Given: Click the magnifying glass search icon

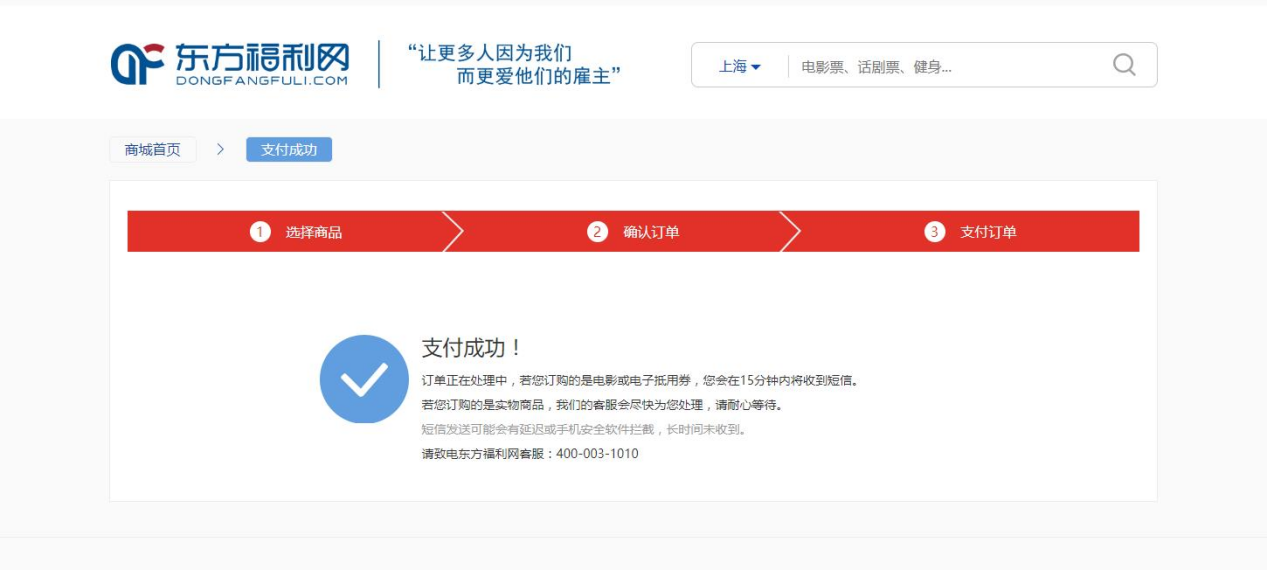Looking at the screenshot, I should (1124, 65).
